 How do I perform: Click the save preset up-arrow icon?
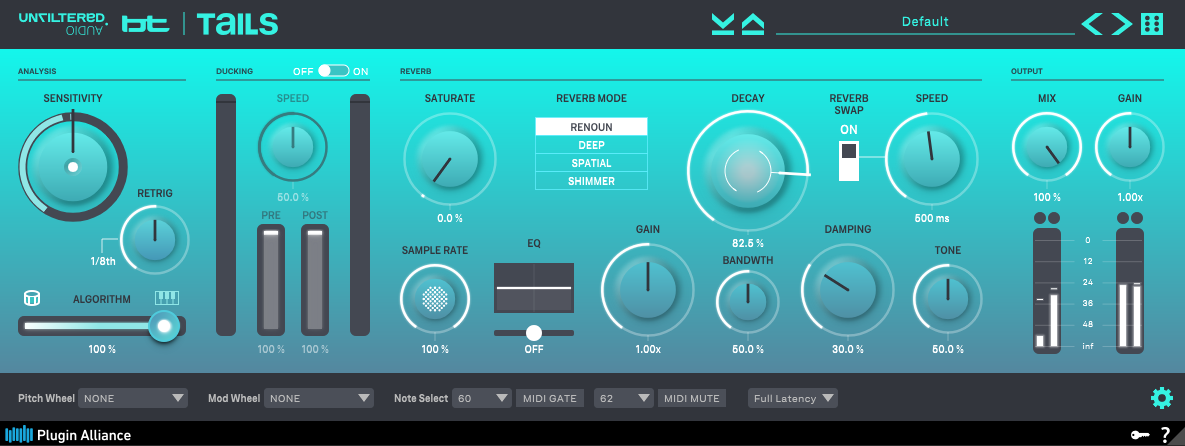753,24
